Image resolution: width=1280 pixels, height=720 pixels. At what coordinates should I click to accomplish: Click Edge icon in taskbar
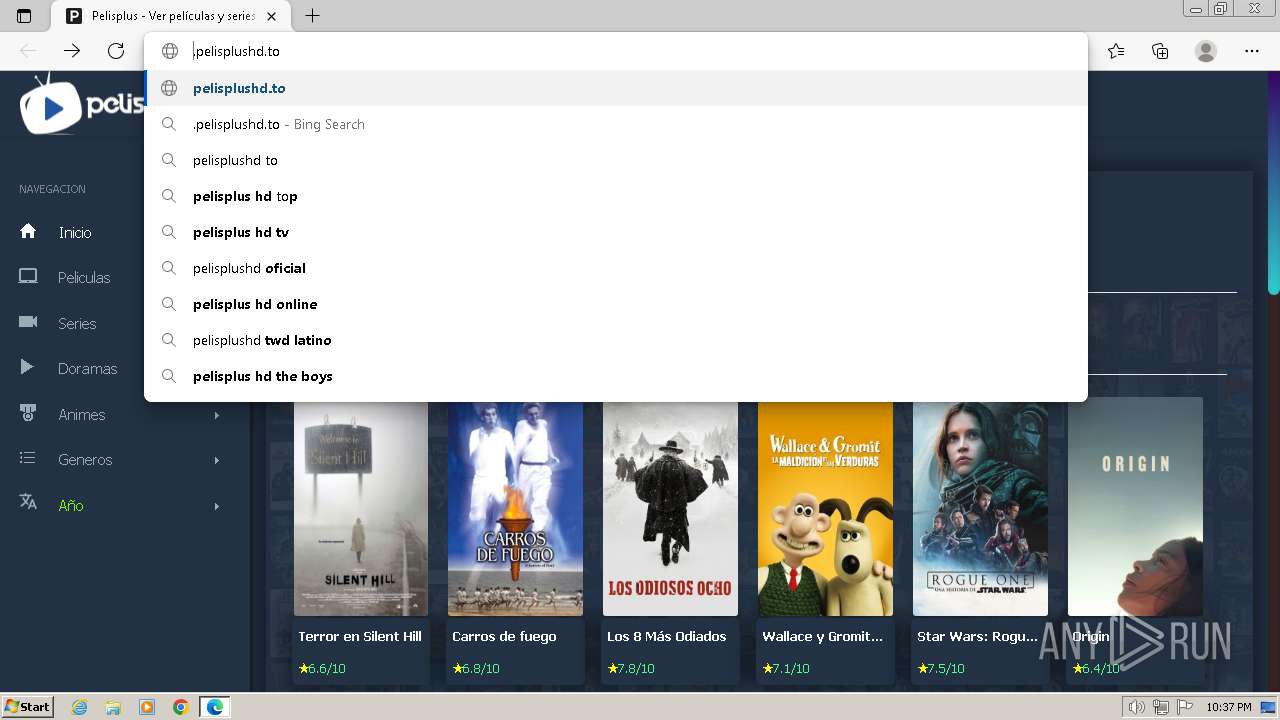pyautogui.click(x=214, y=707)
